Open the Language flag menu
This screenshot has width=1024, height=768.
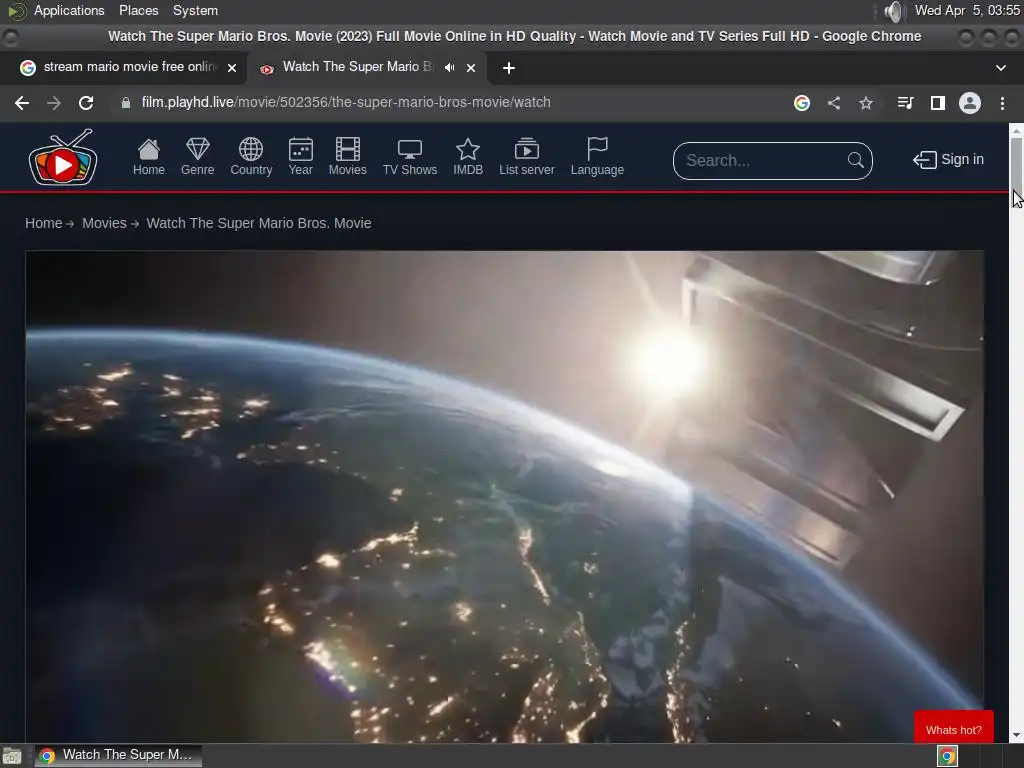tap(597, 157)
